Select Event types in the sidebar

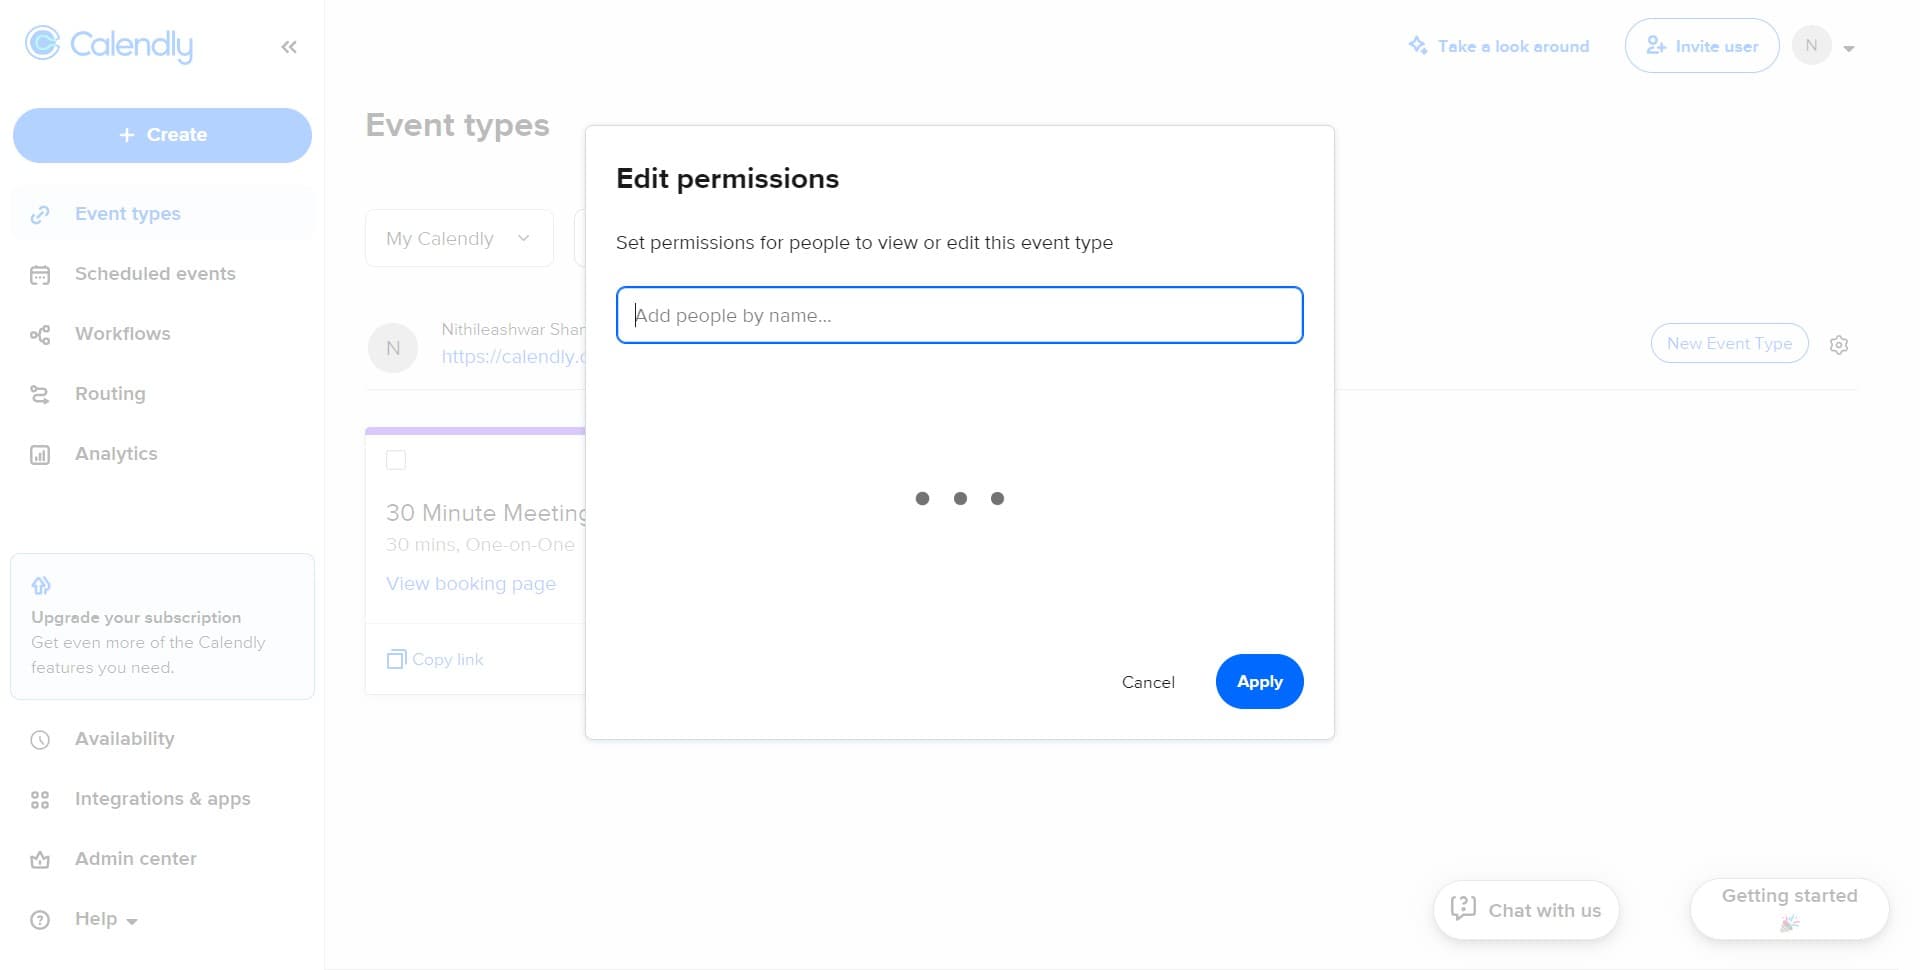pos(127,213)
